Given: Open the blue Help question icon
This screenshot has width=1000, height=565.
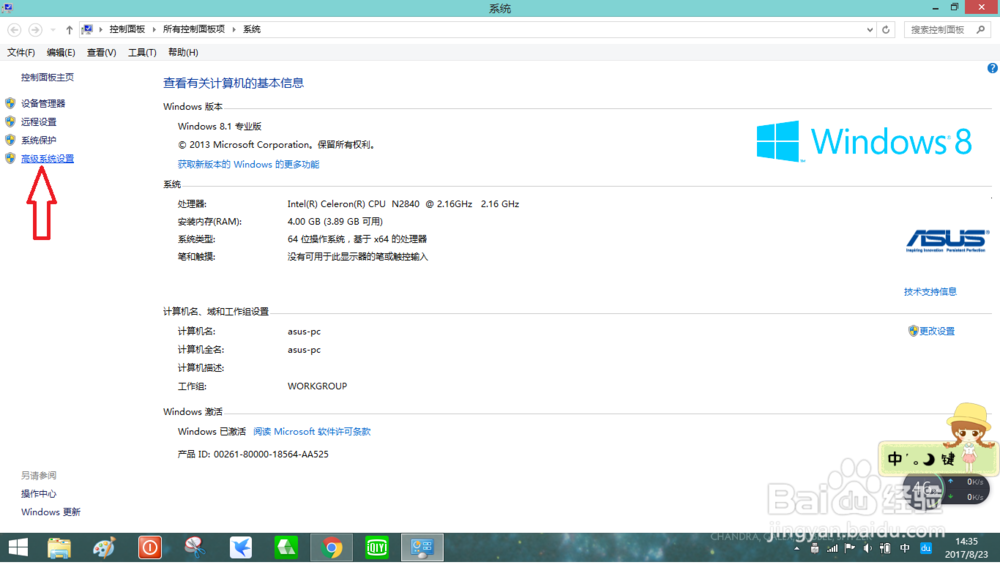Looking at the screenshot, I should [992, 68].
